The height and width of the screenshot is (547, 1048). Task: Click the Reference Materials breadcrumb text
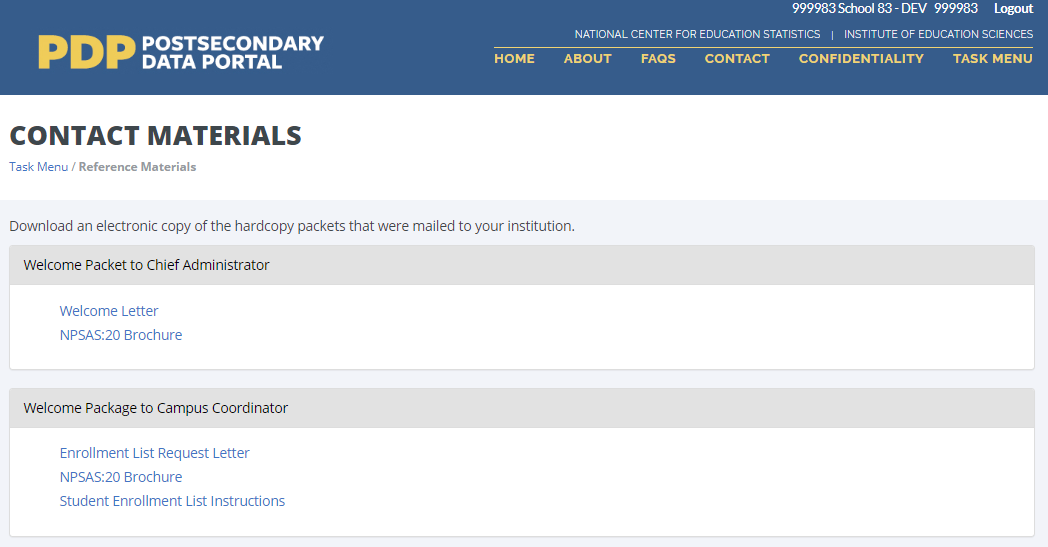tap(137, 167)
